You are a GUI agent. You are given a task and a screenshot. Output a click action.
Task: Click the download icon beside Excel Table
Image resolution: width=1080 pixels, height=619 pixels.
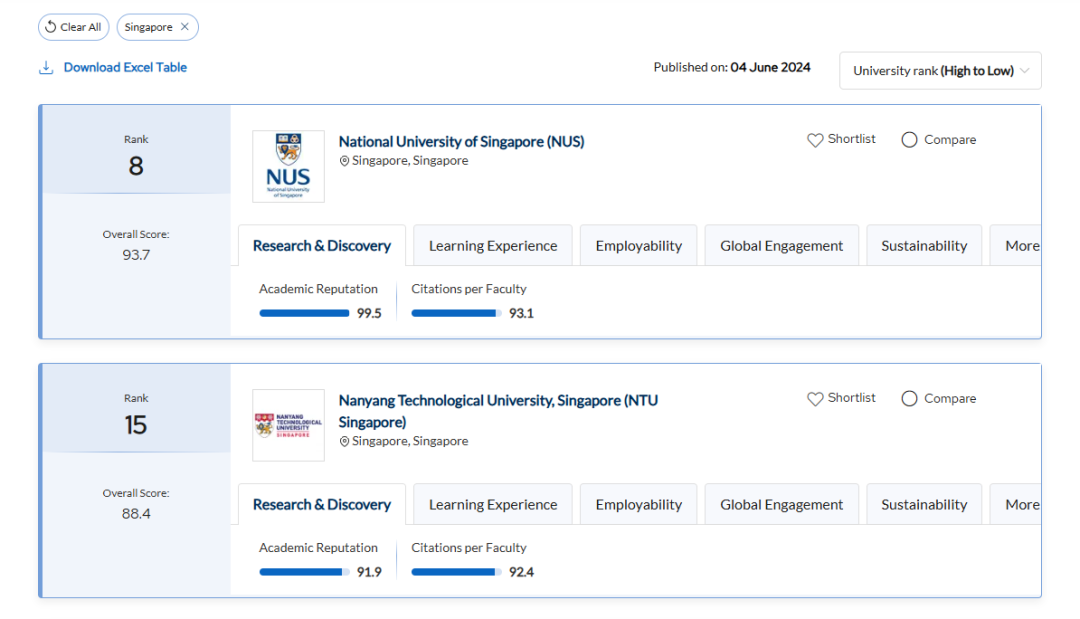pos(46,67)
